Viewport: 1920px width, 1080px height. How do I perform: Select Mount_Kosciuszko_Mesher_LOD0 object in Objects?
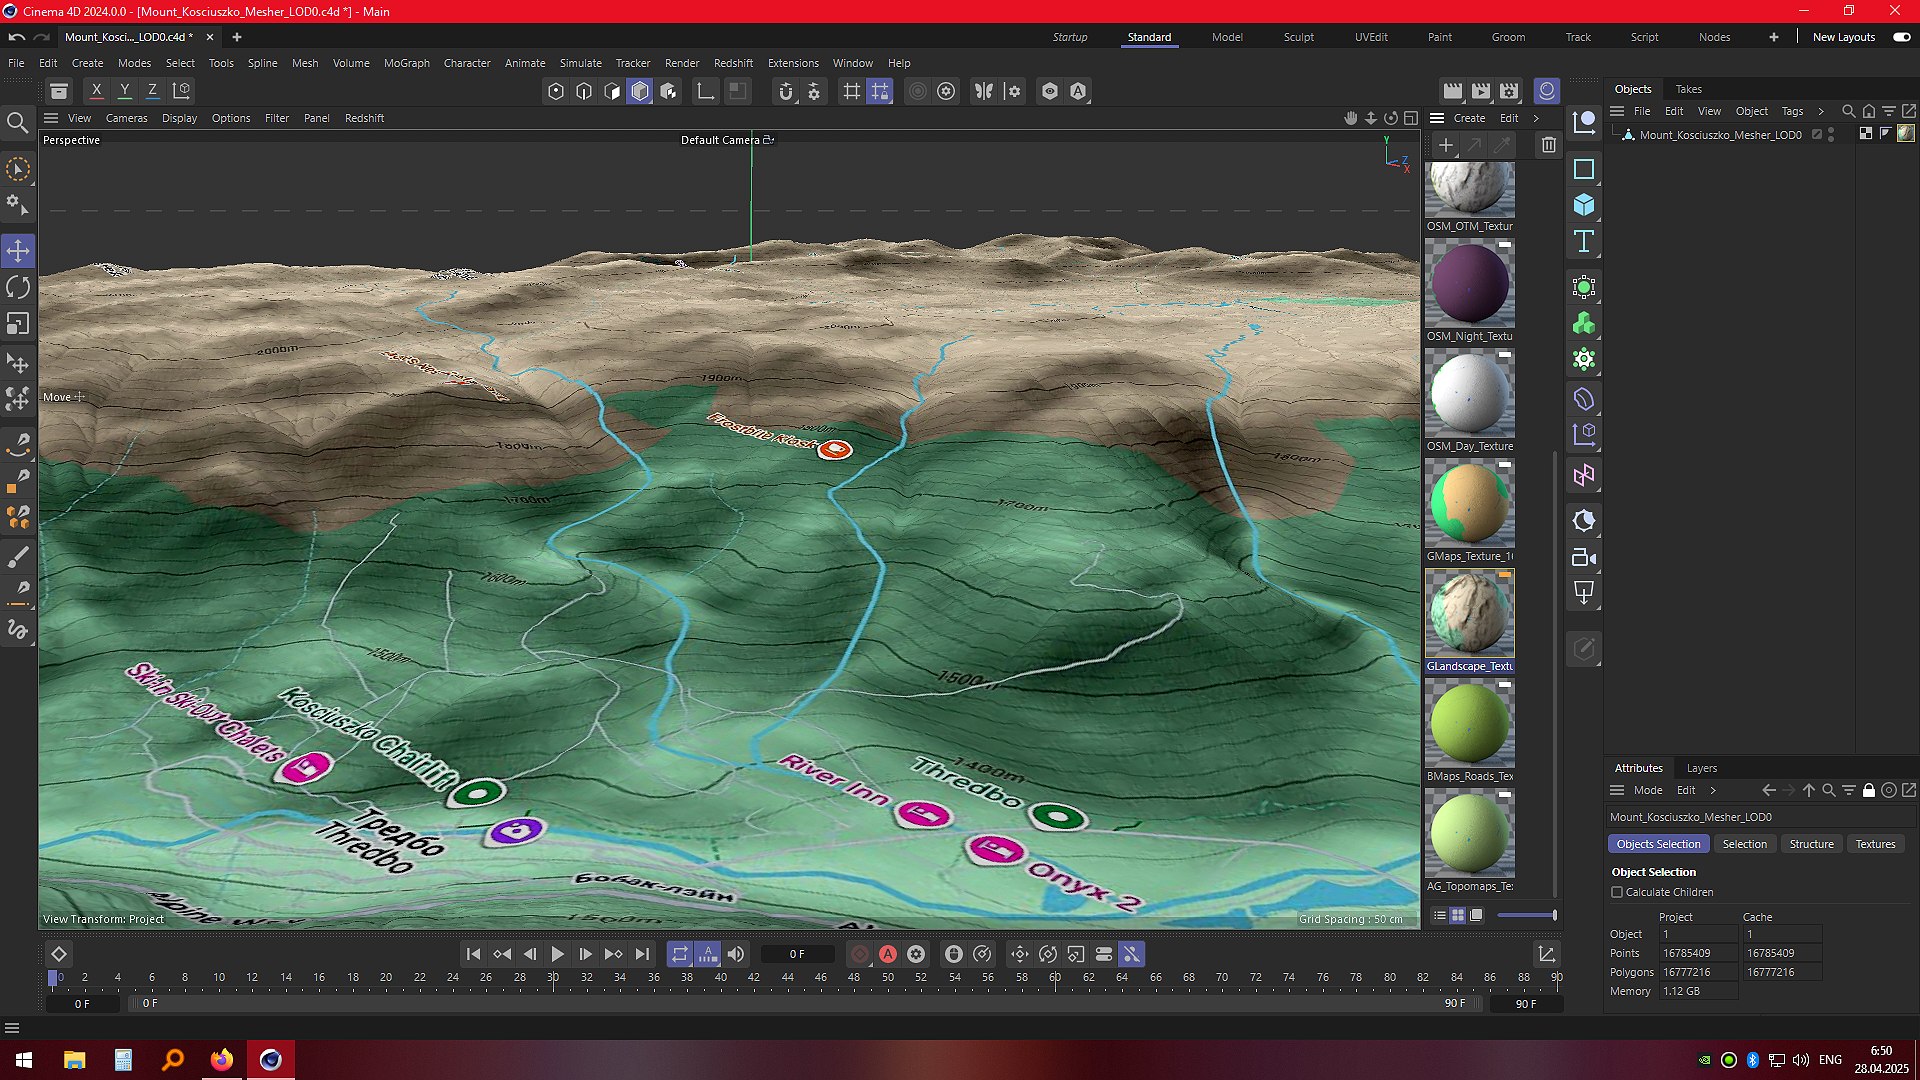click(1720, 135)
